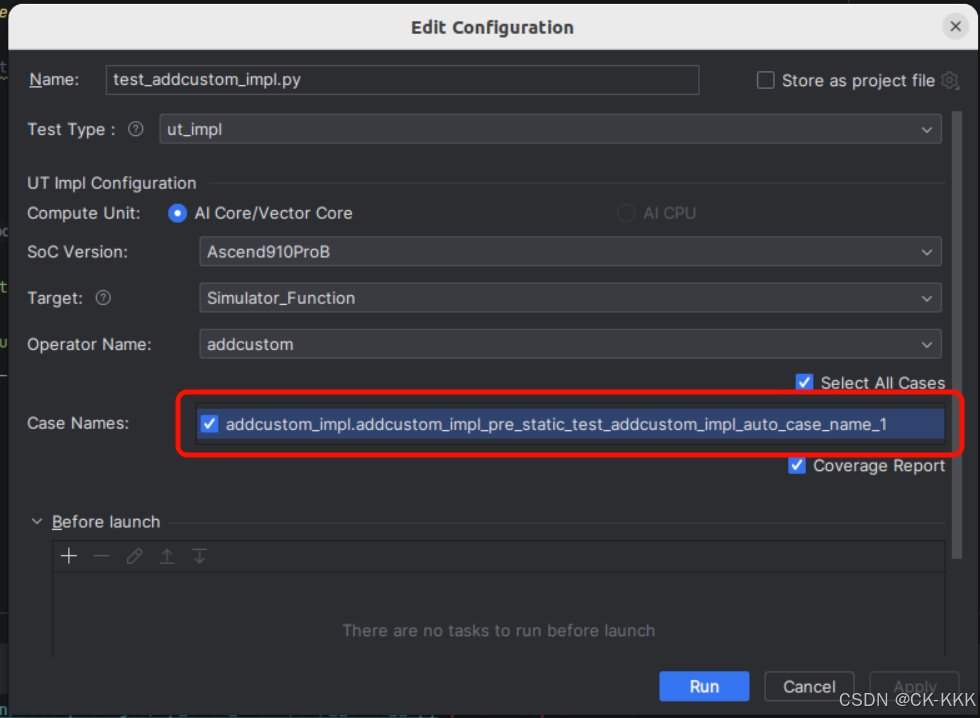
Task: Click the Test Type help icon
Action: point(137,129)
